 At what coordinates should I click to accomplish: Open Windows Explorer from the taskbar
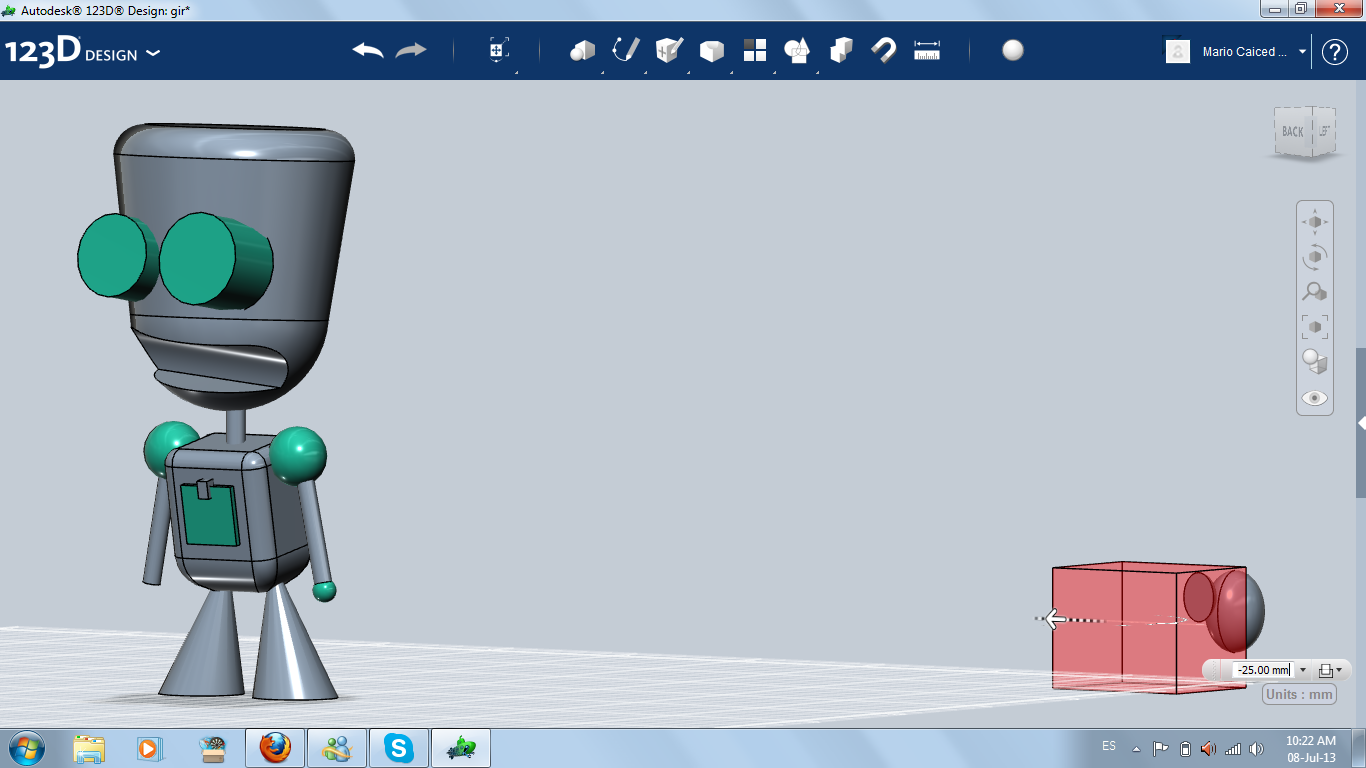pyautogui.click(x=89, y=748)
